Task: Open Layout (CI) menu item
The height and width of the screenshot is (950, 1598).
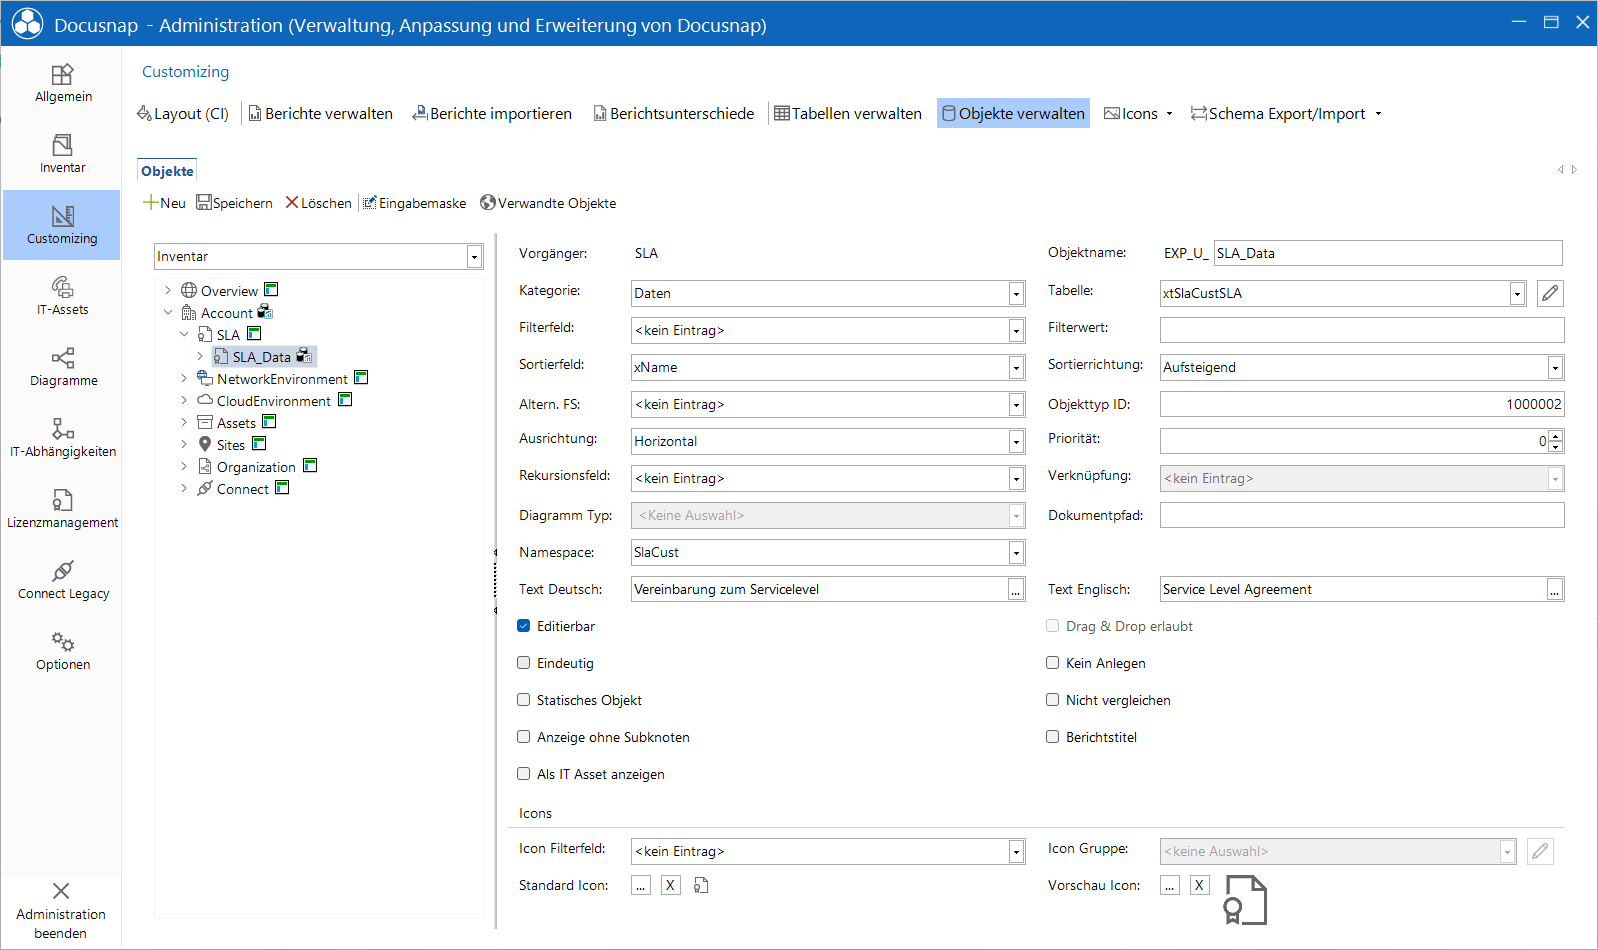Action: 183,114
